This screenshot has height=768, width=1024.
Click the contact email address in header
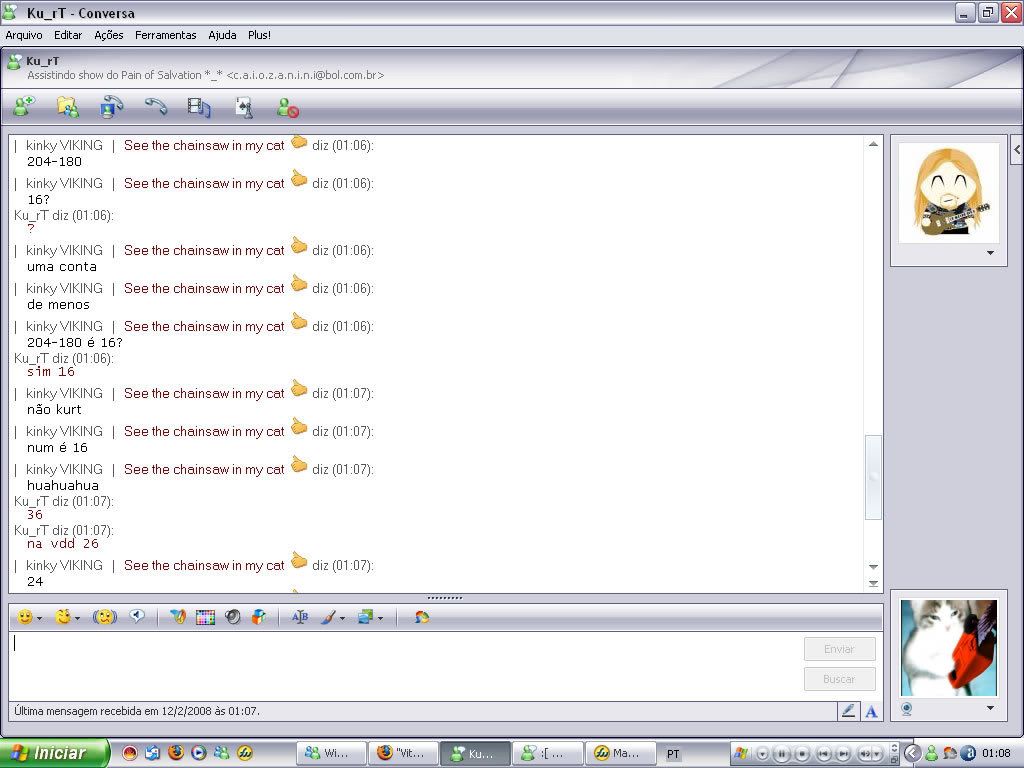pyautogui.click(x=305, y=75)
